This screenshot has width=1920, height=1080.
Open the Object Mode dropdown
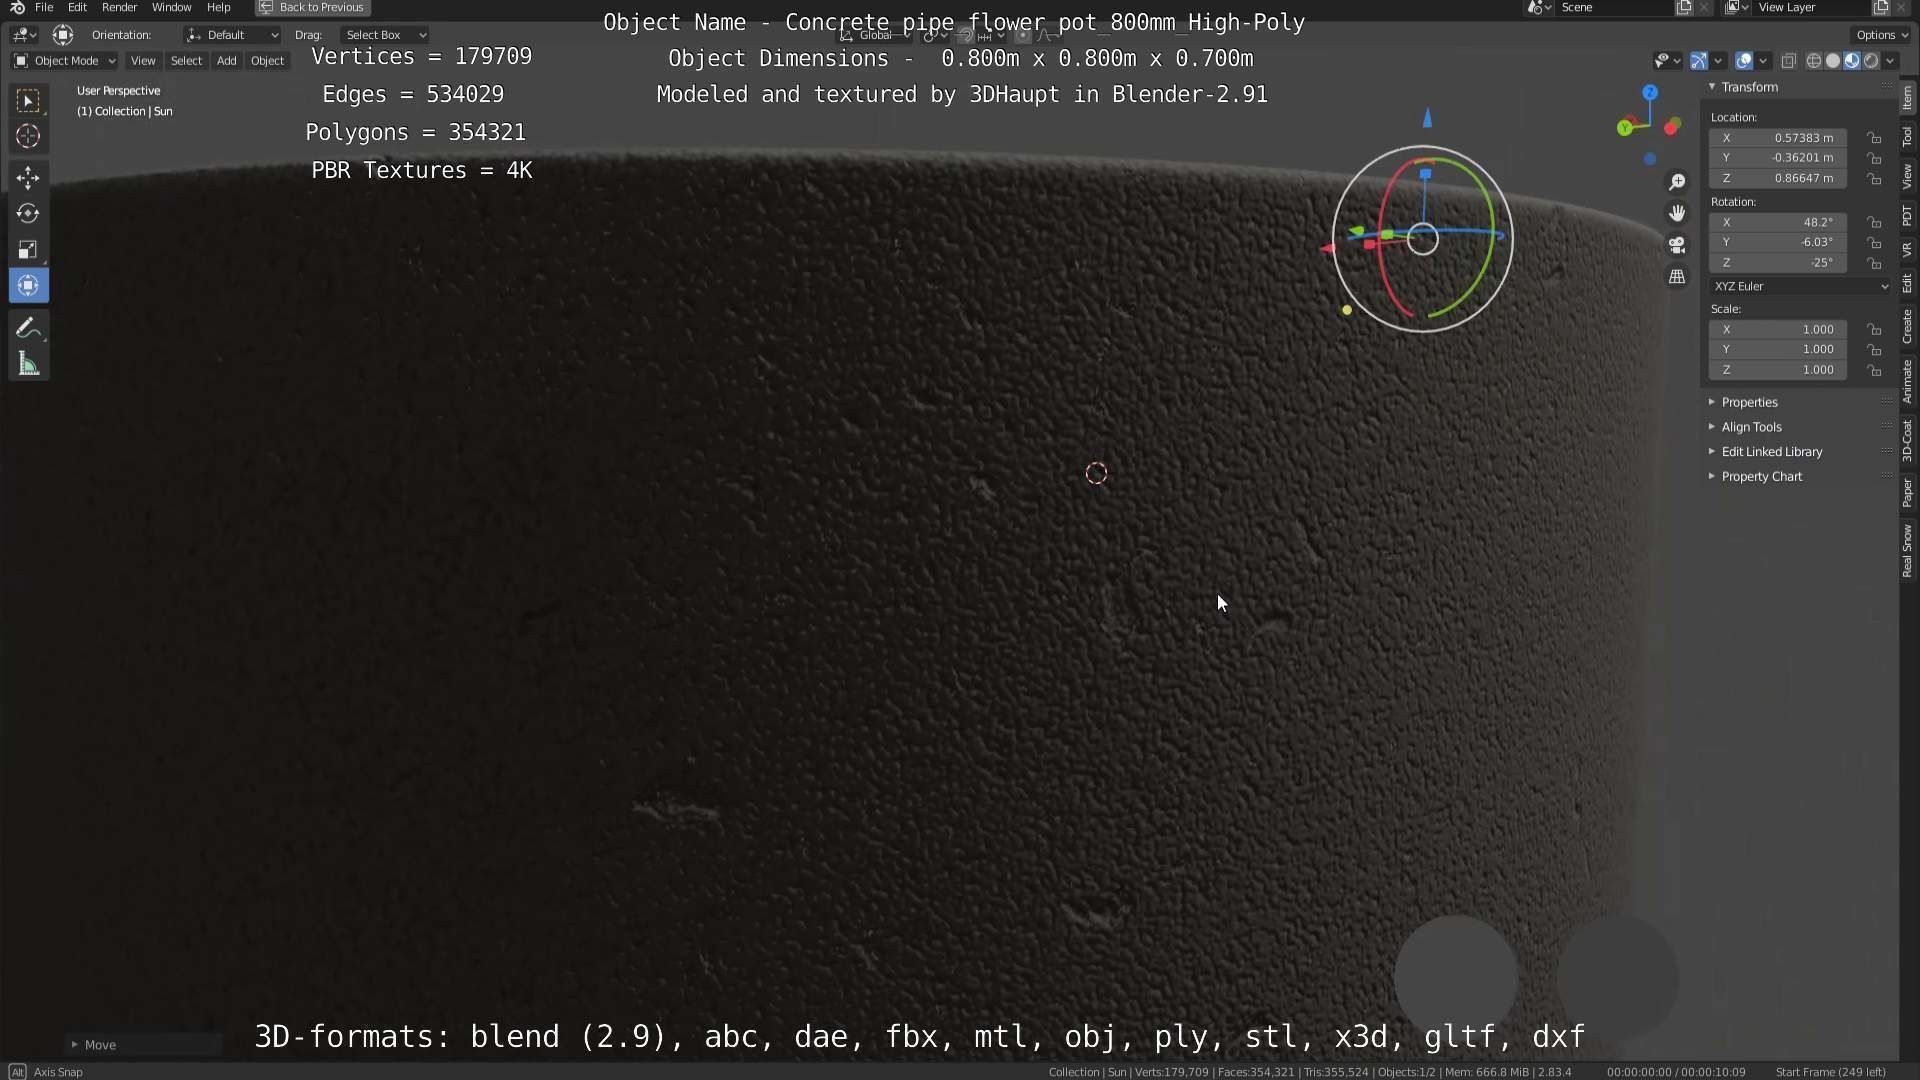pyautogui.click(x=65, y=61)
